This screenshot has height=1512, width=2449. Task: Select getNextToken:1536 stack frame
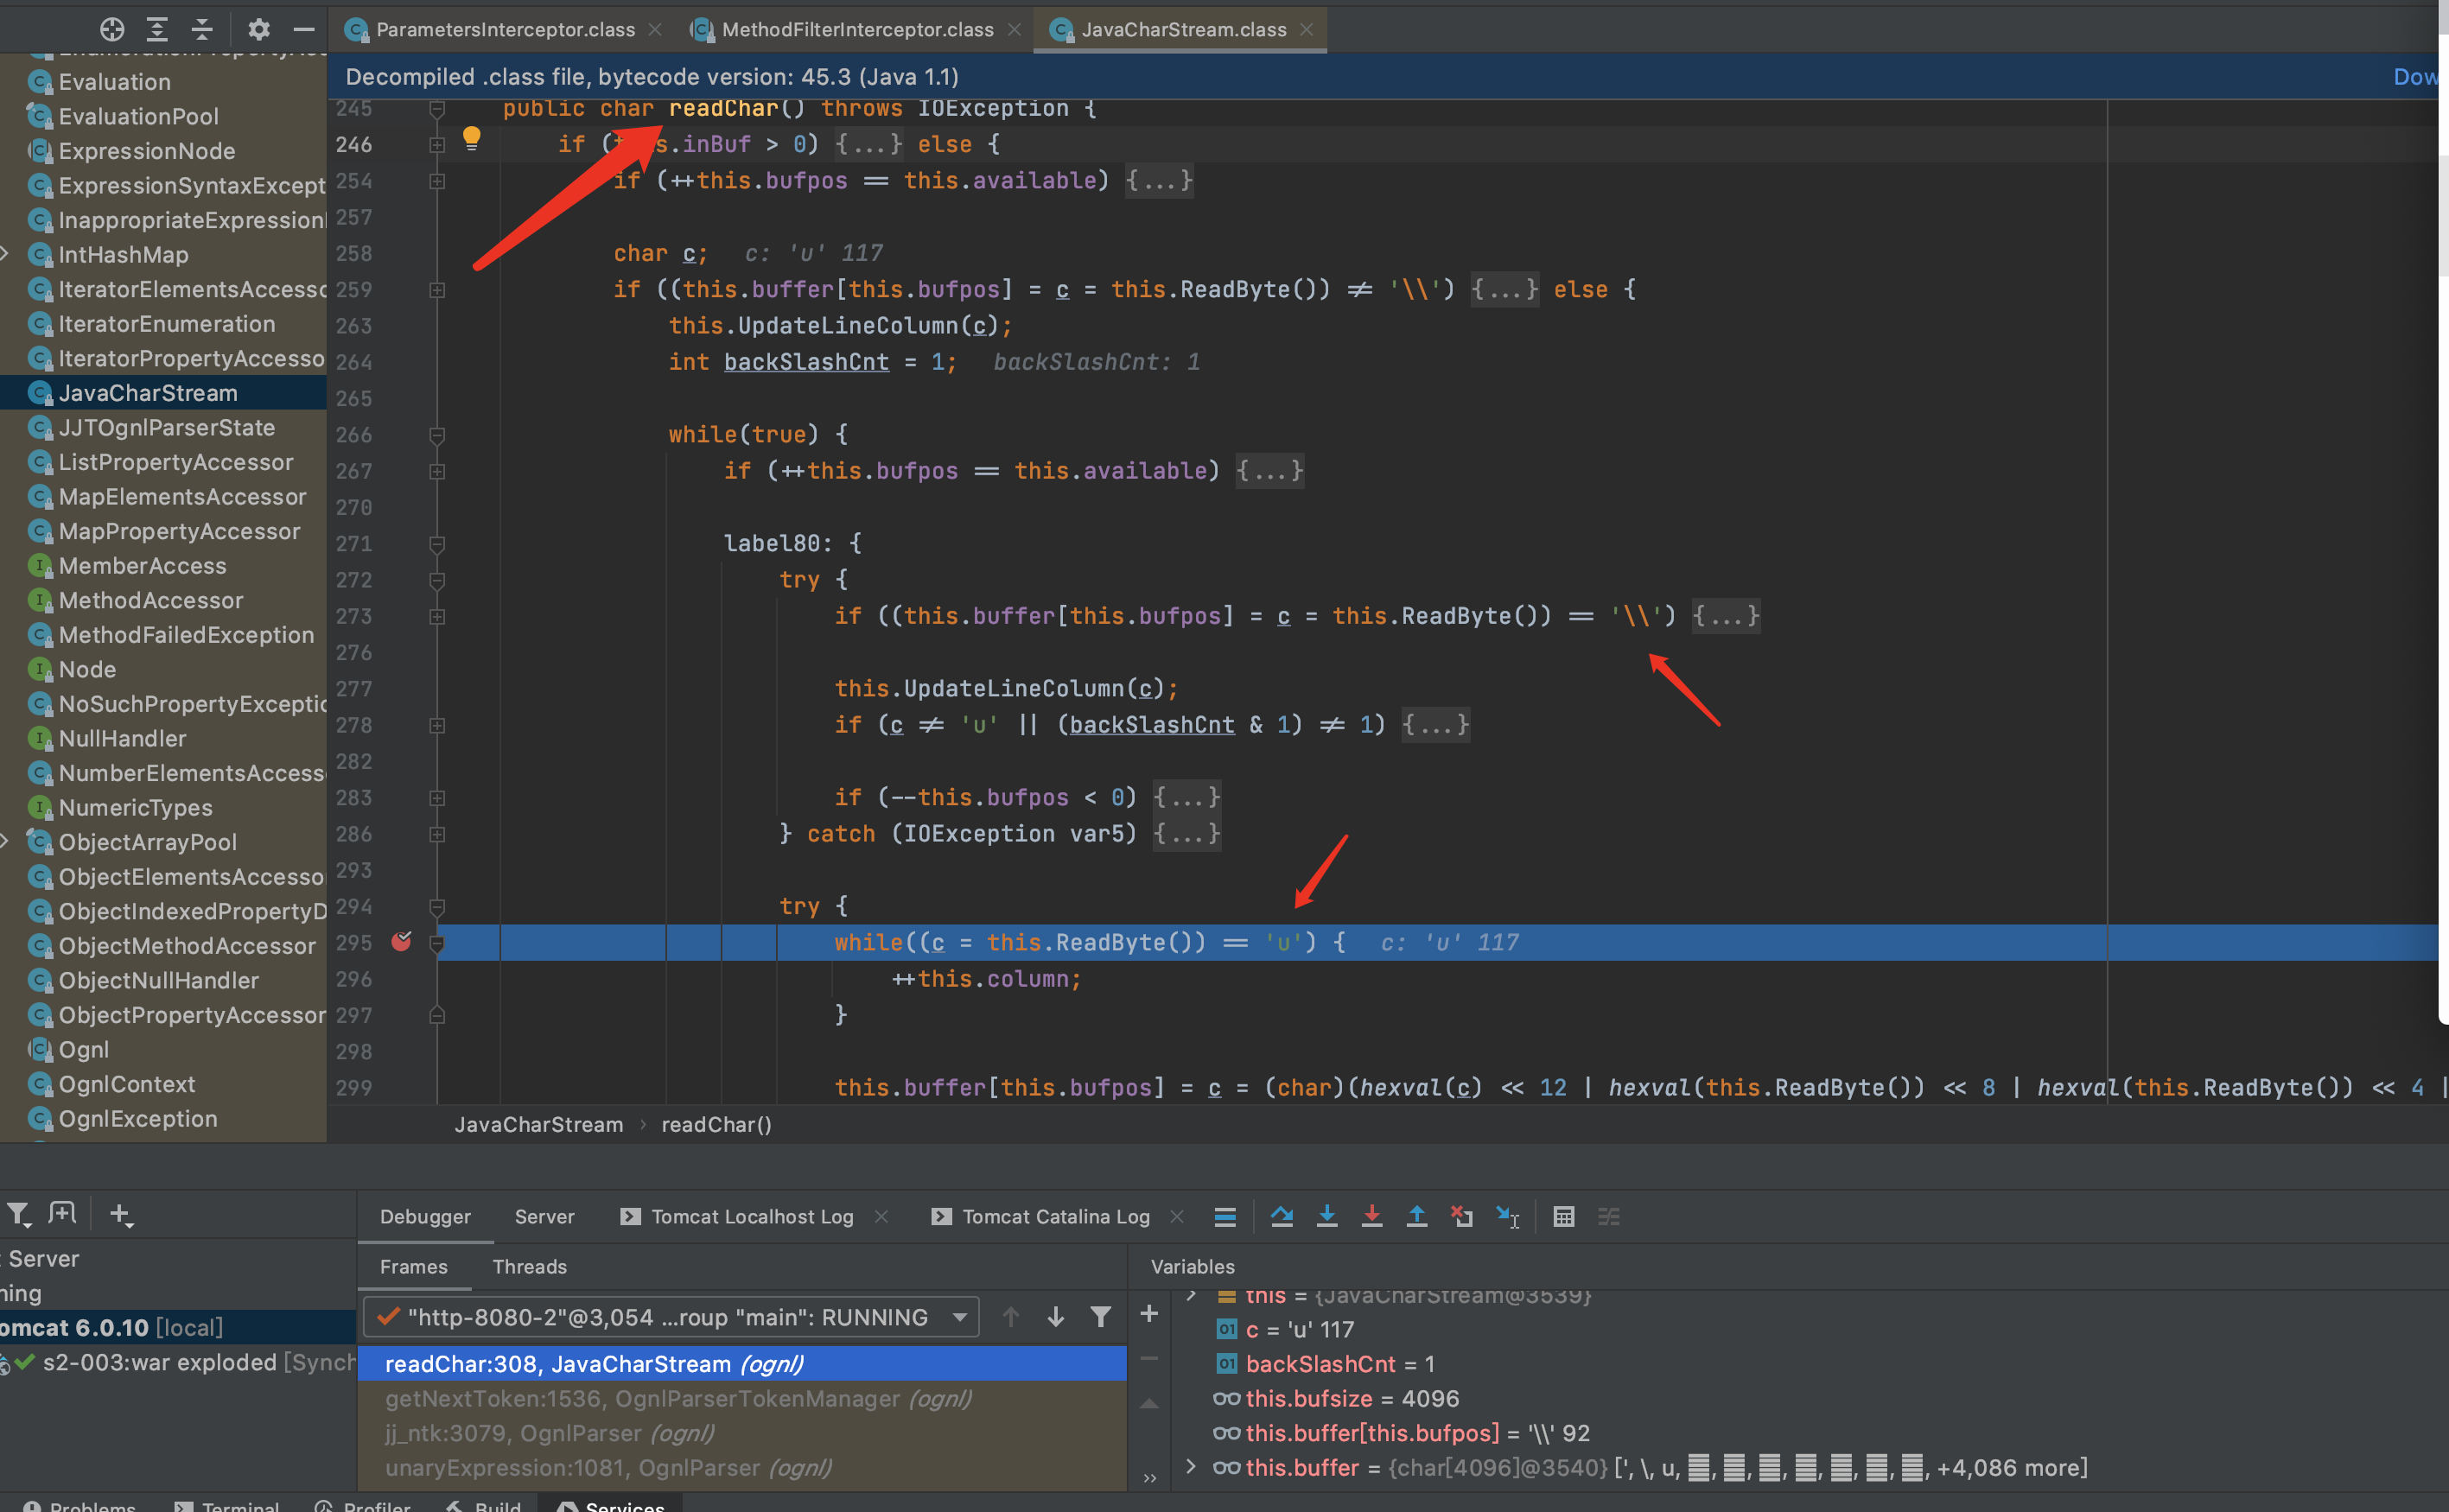coord(742,1398)
